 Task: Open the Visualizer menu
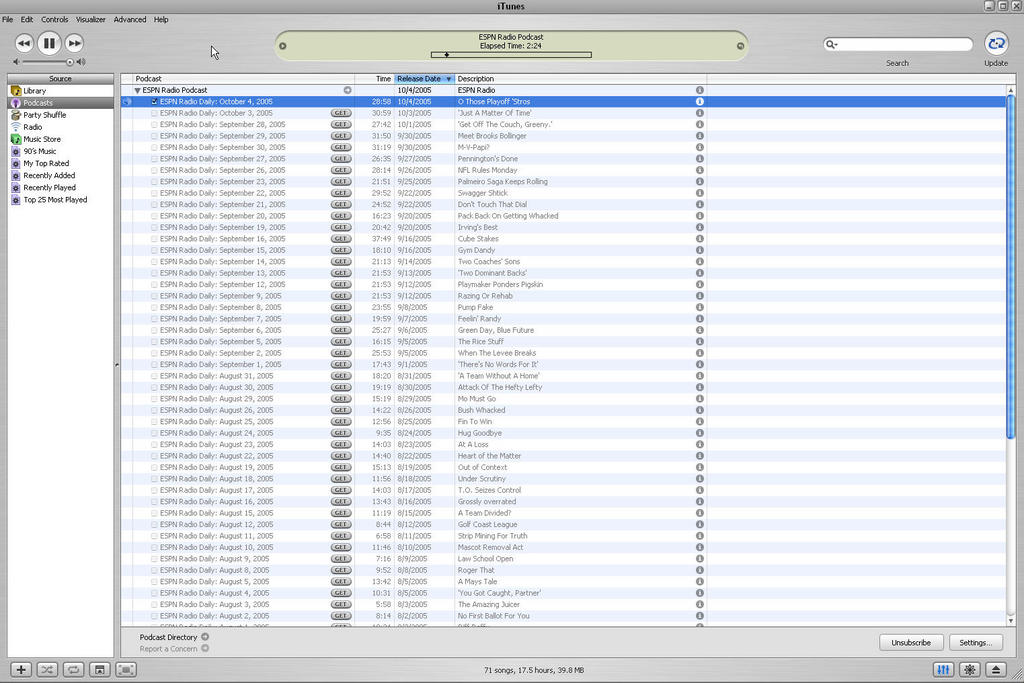tap(91, 20)
